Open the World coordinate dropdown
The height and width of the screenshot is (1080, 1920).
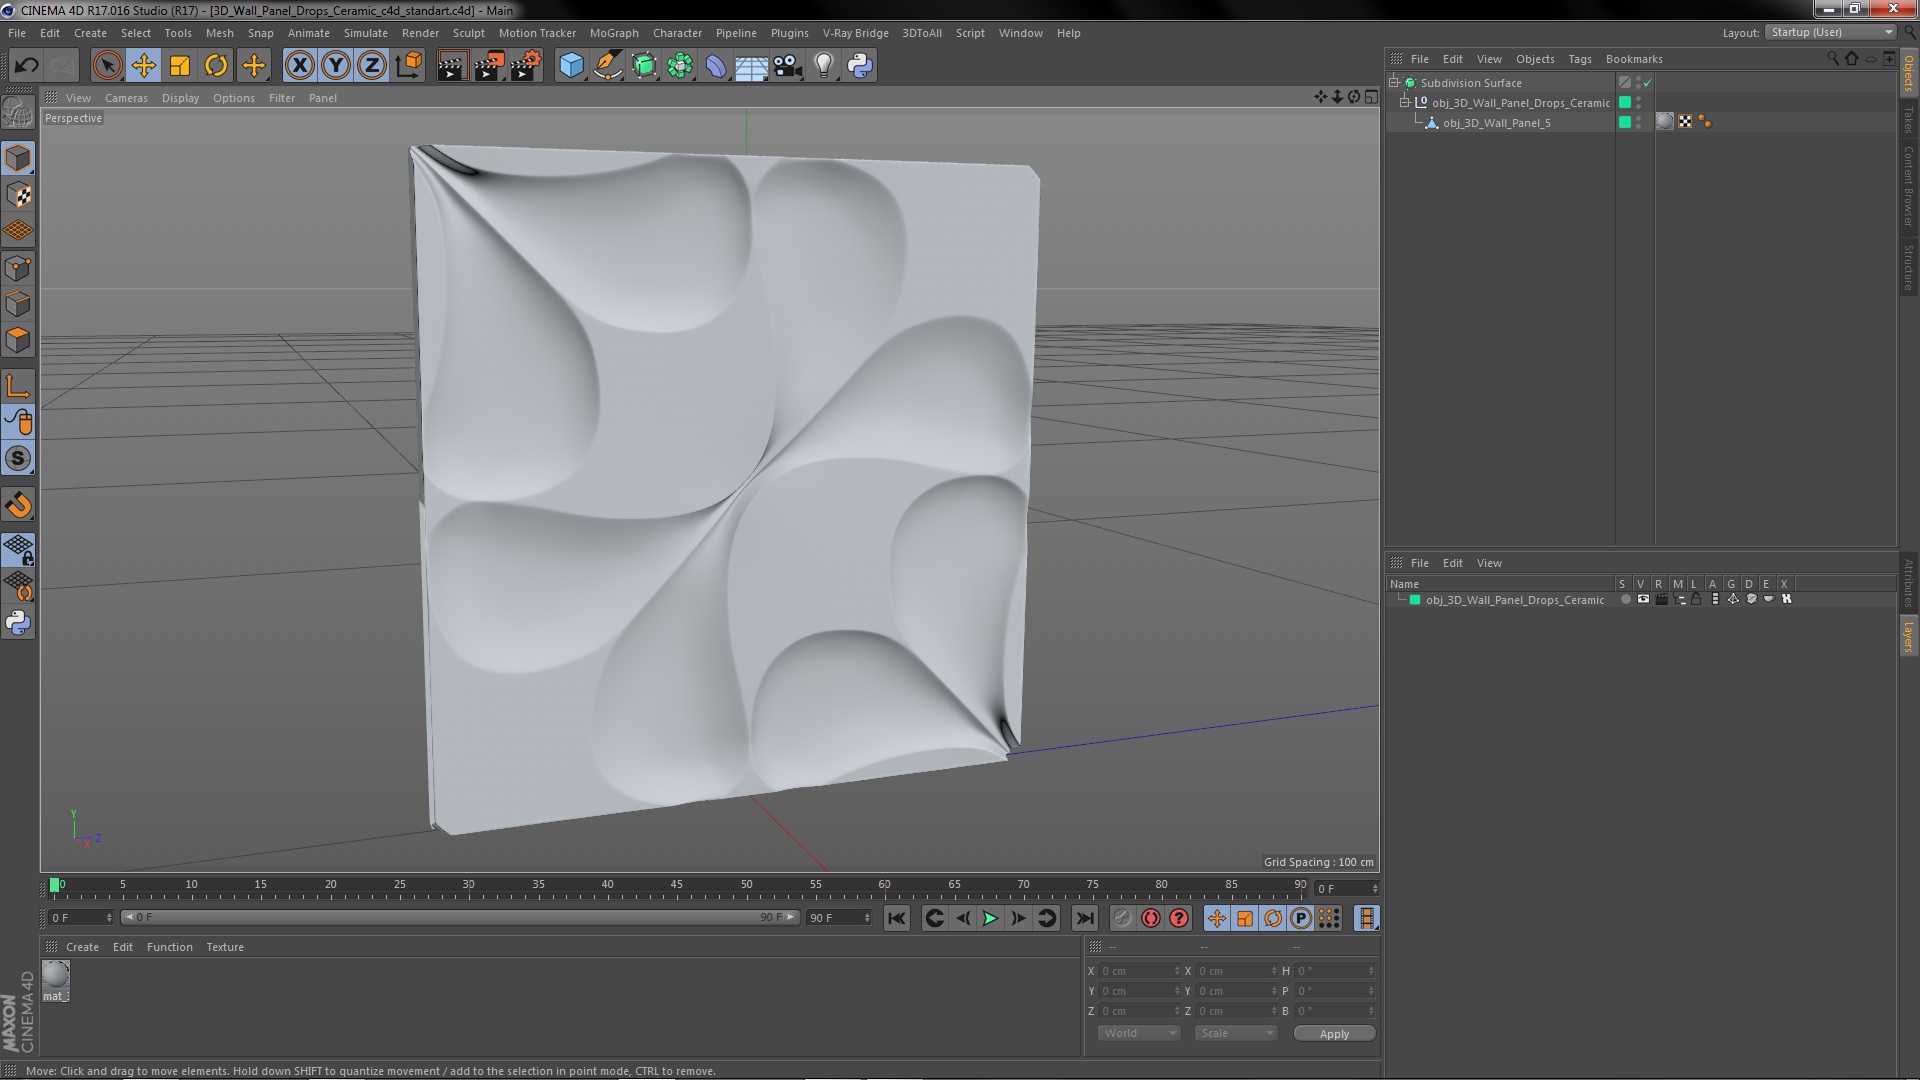click(x=1139, y=1033)
